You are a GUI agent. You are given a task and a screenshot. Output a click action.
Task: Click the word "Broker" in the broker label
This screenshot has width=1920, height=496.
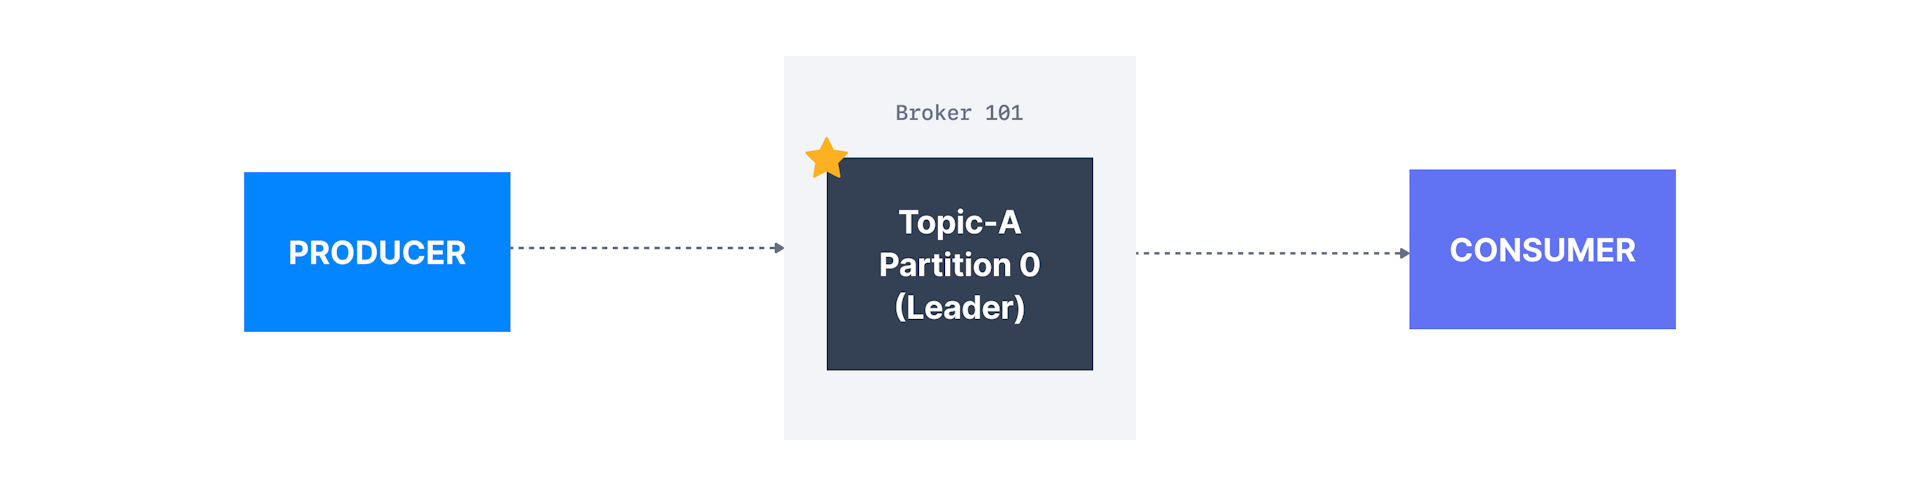[x=933, y=113]
